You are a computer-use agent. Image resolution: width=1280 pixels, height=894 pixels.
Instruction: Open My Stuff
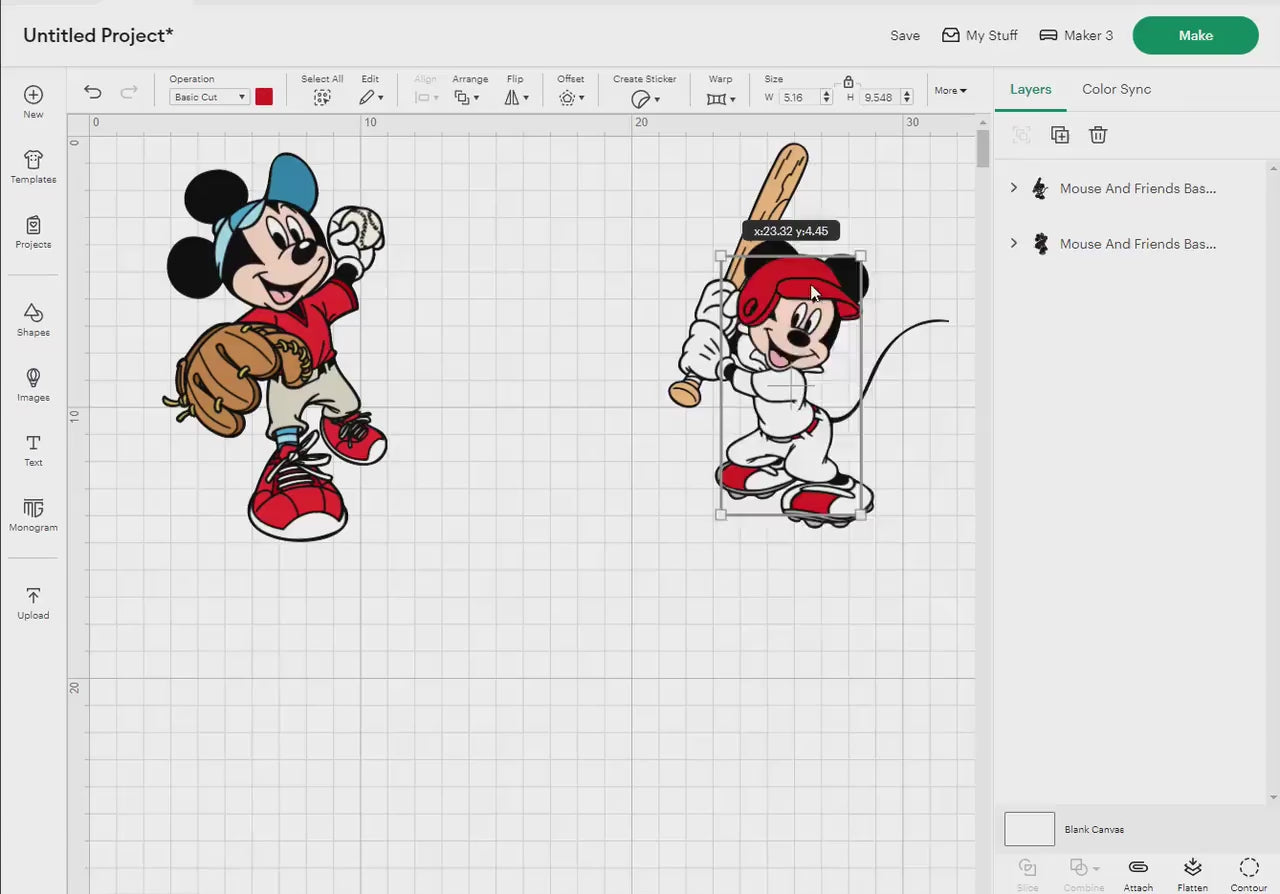point(980,35)
